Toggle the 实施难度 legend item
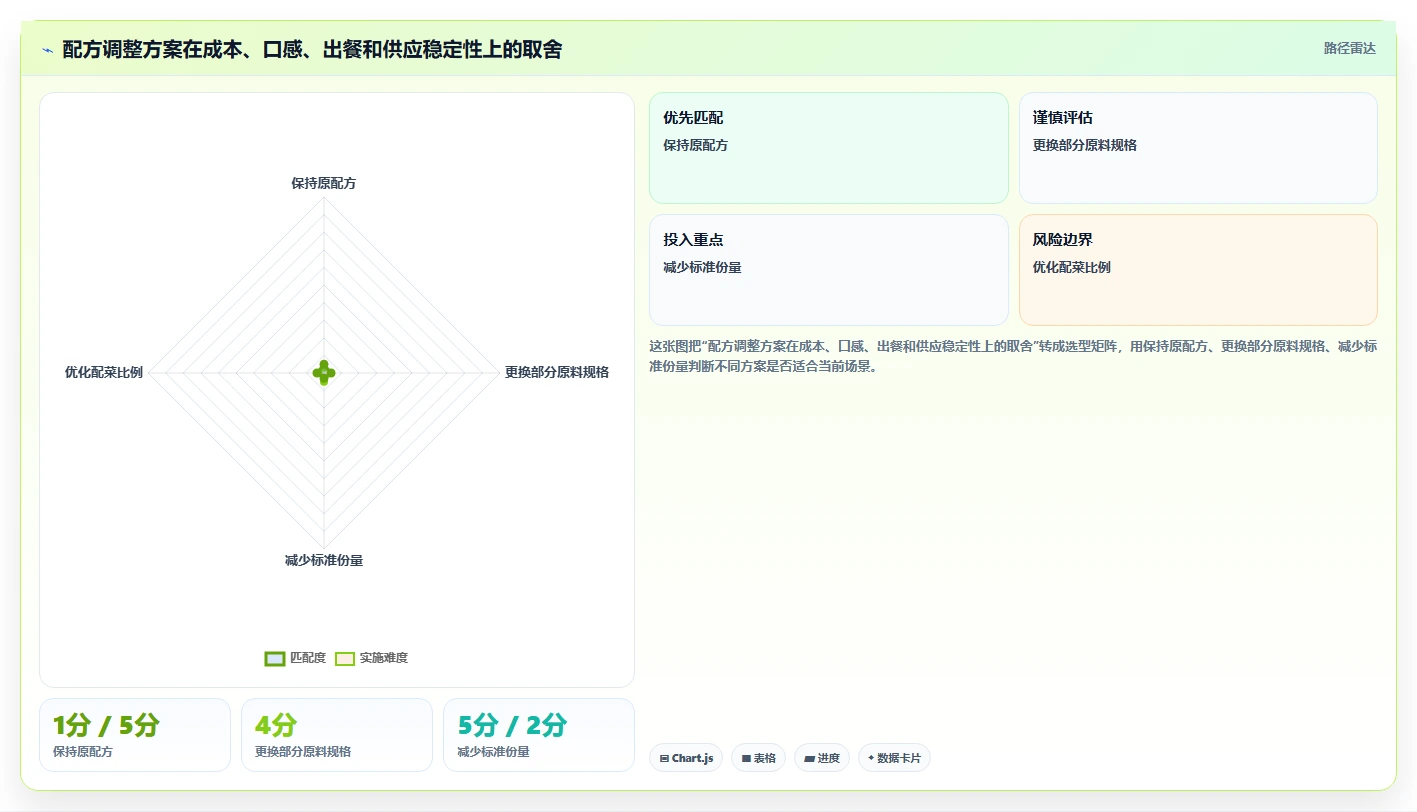The width and height of the screenshot is (1417, 812). point(371,658)
